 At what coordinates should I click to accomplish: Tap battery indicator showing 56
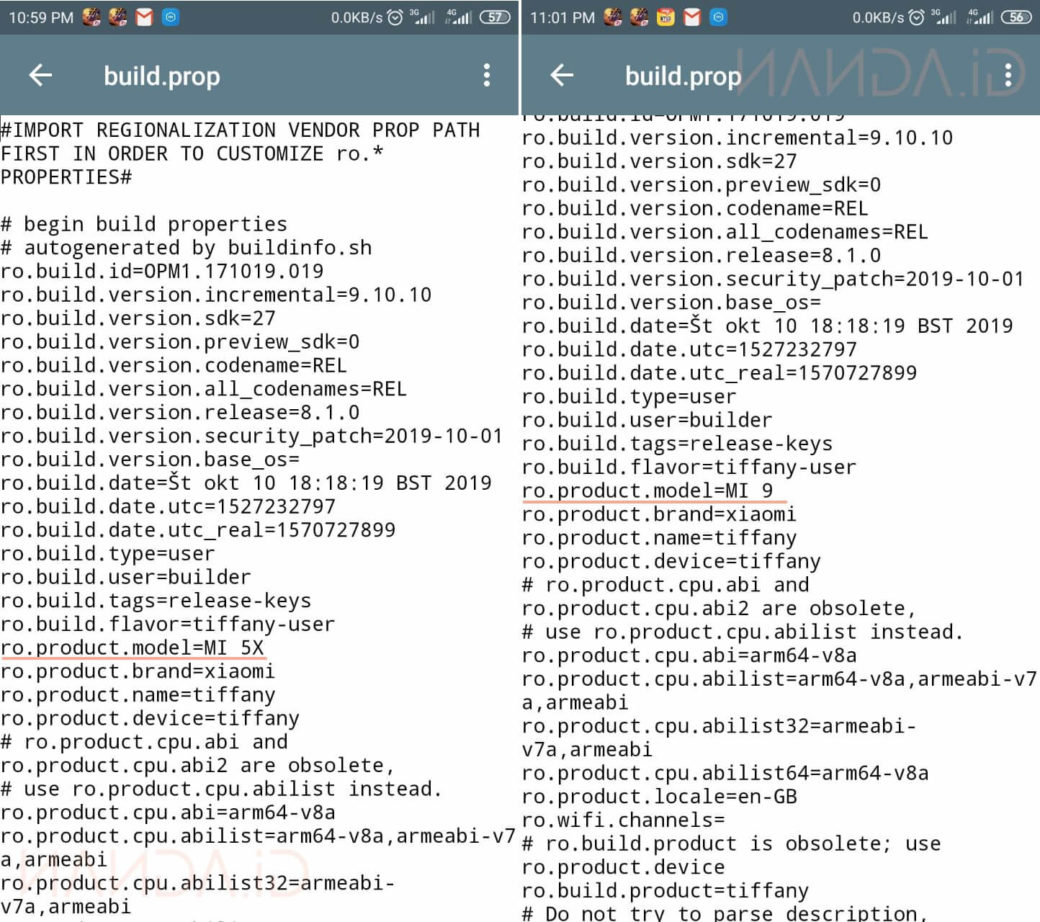point(1016,17)
